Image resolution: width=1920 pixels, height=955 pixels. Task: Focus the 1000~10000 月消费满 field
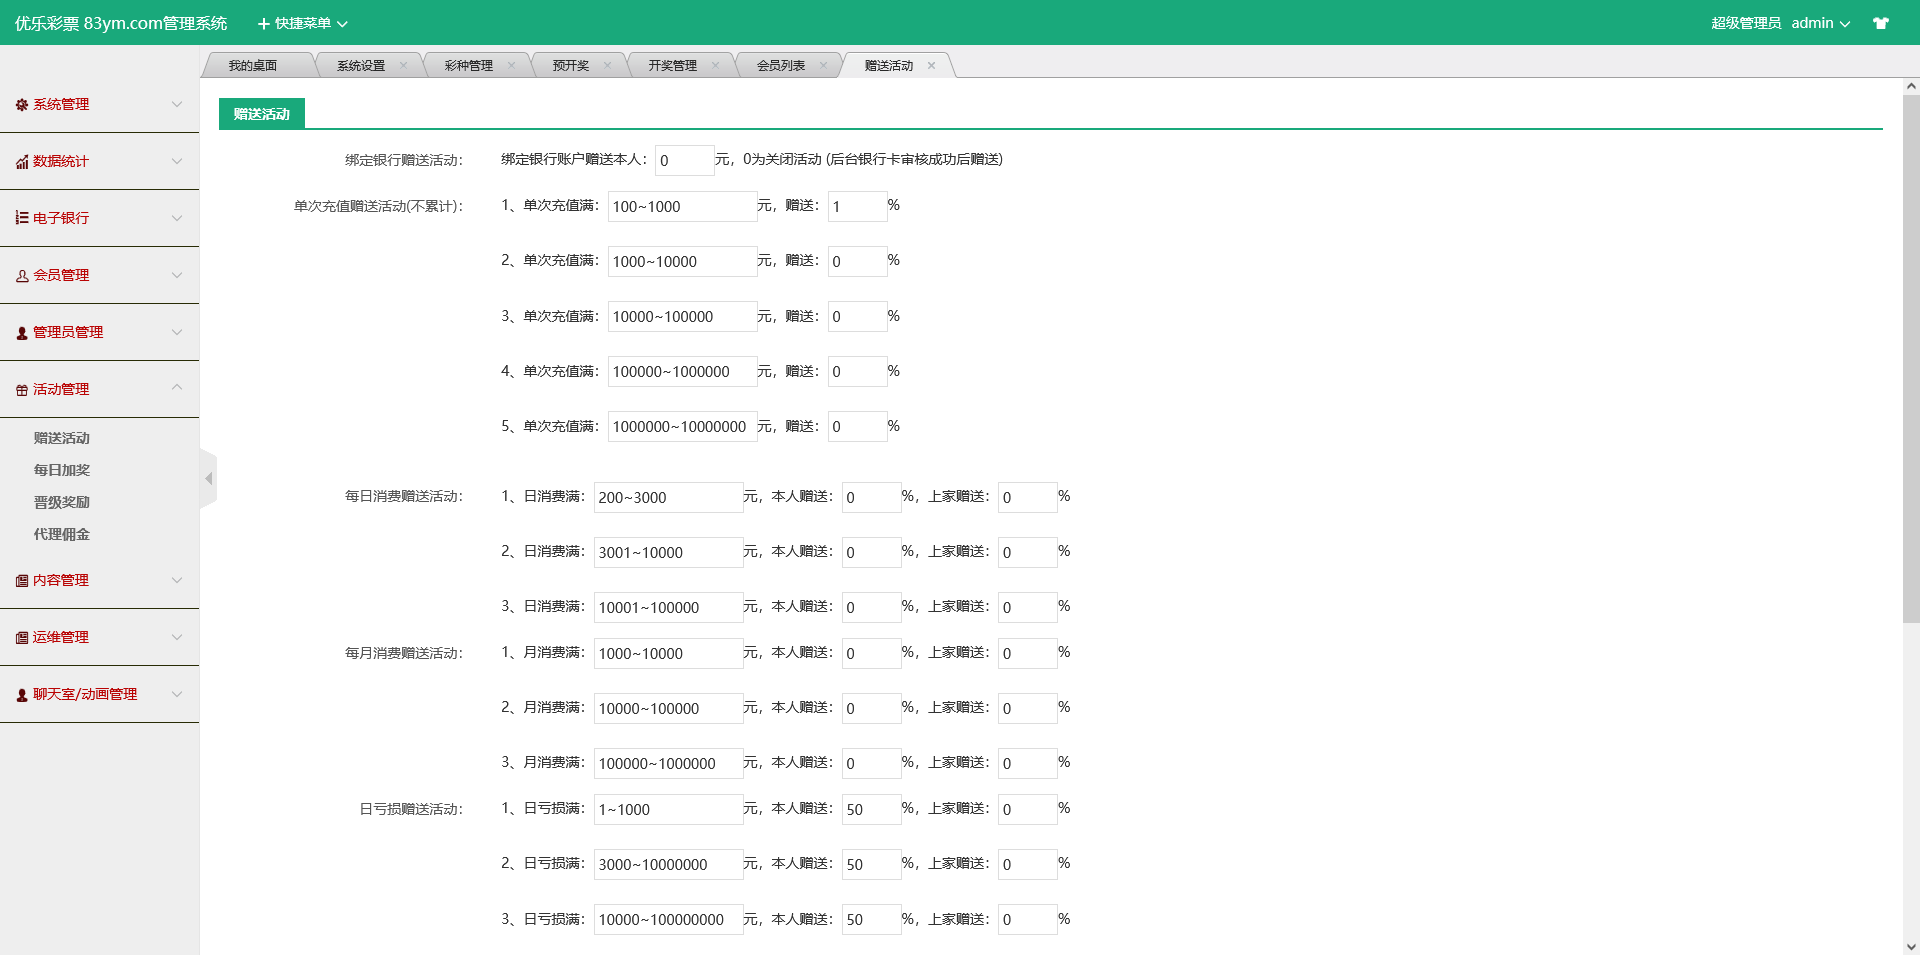[x=669, y=653]
